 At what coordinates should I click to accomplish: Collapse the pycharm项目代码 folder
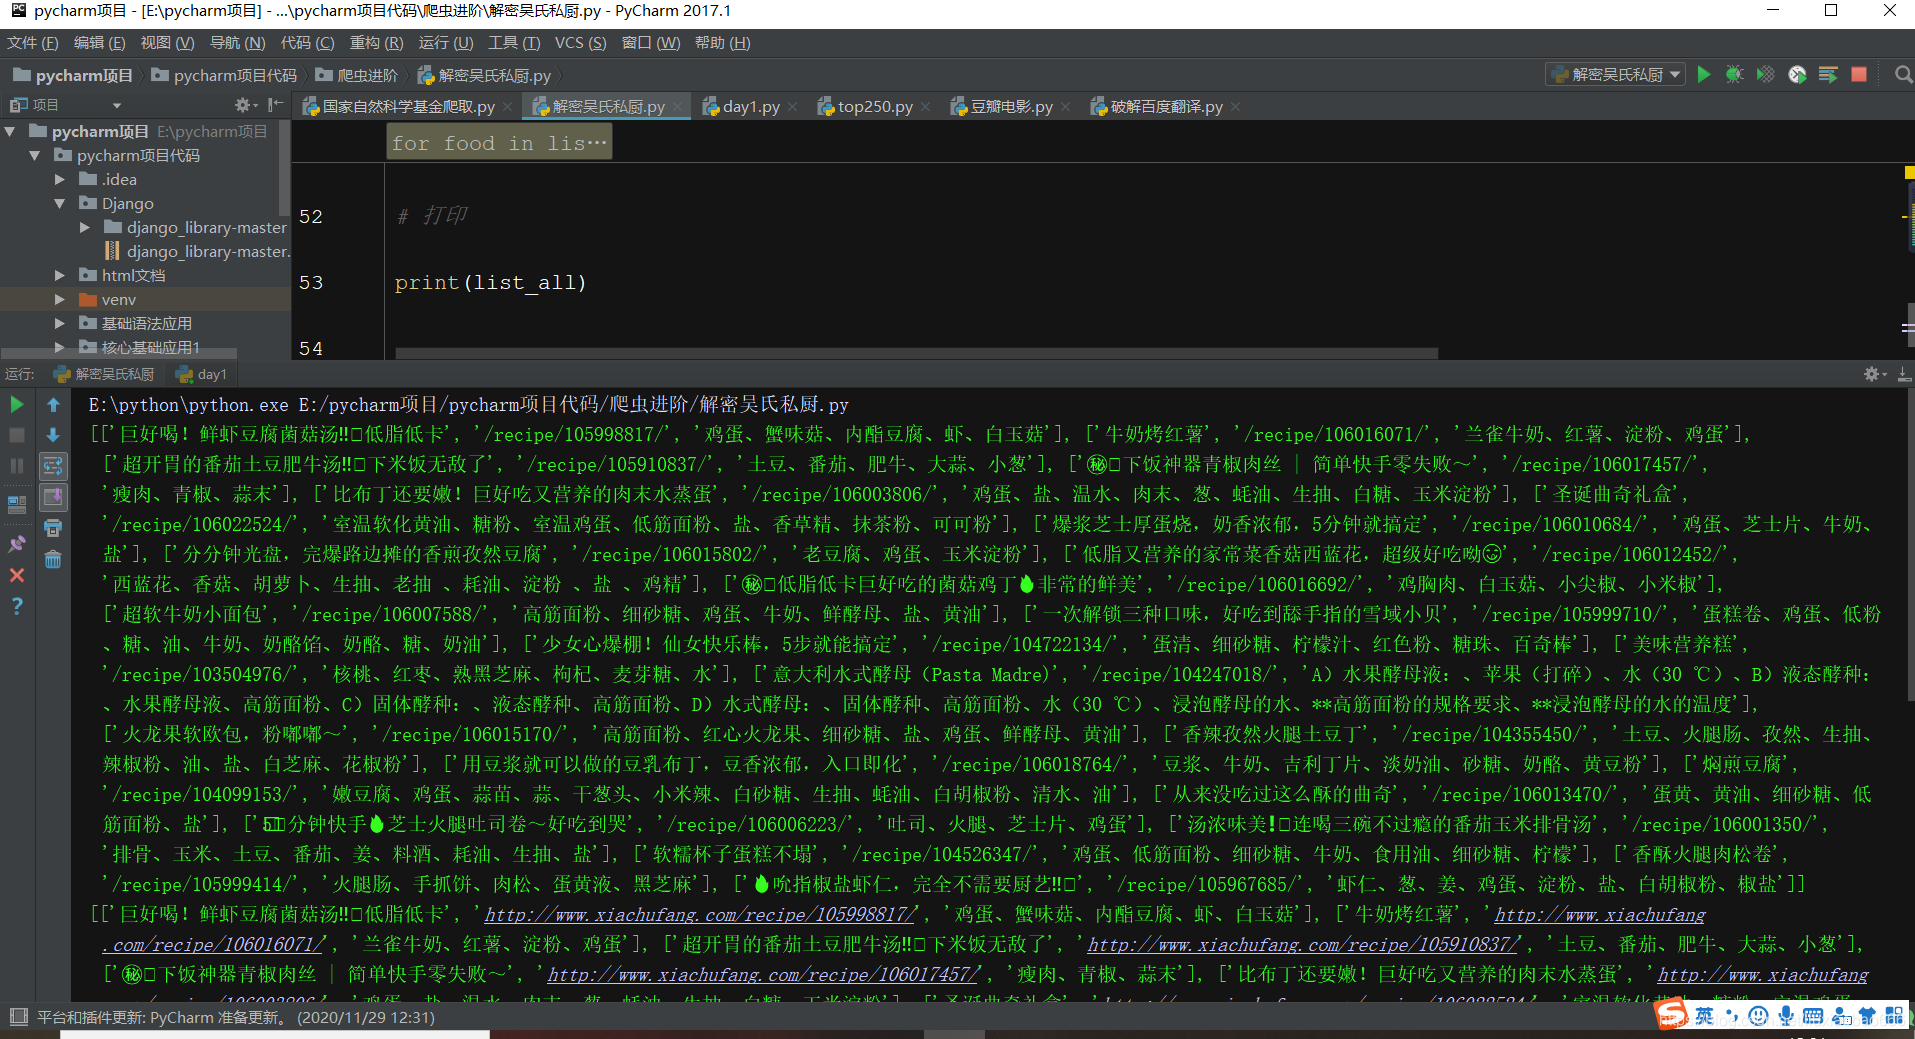[35, 155]
